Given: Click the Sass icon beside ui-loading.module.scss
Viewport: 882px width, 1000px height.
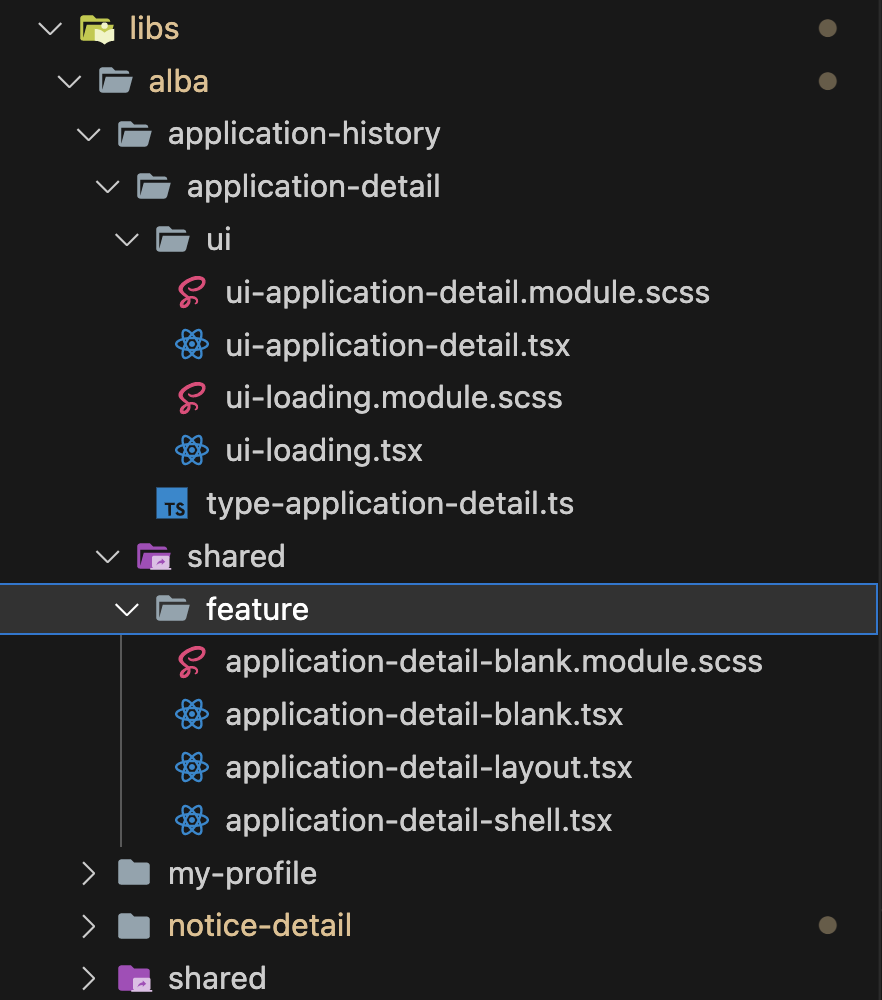Looking at the screenshot, I should pyautogui.click(x=191, y=398).
